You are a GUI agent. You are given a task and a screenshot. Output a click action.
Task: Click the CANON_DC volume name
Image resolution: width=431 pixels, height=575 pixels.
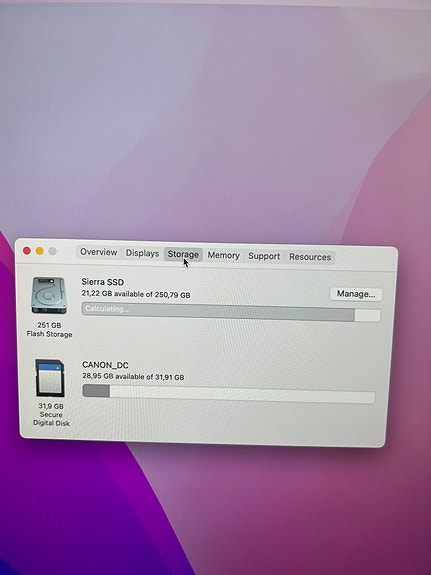tap(105, 365)
